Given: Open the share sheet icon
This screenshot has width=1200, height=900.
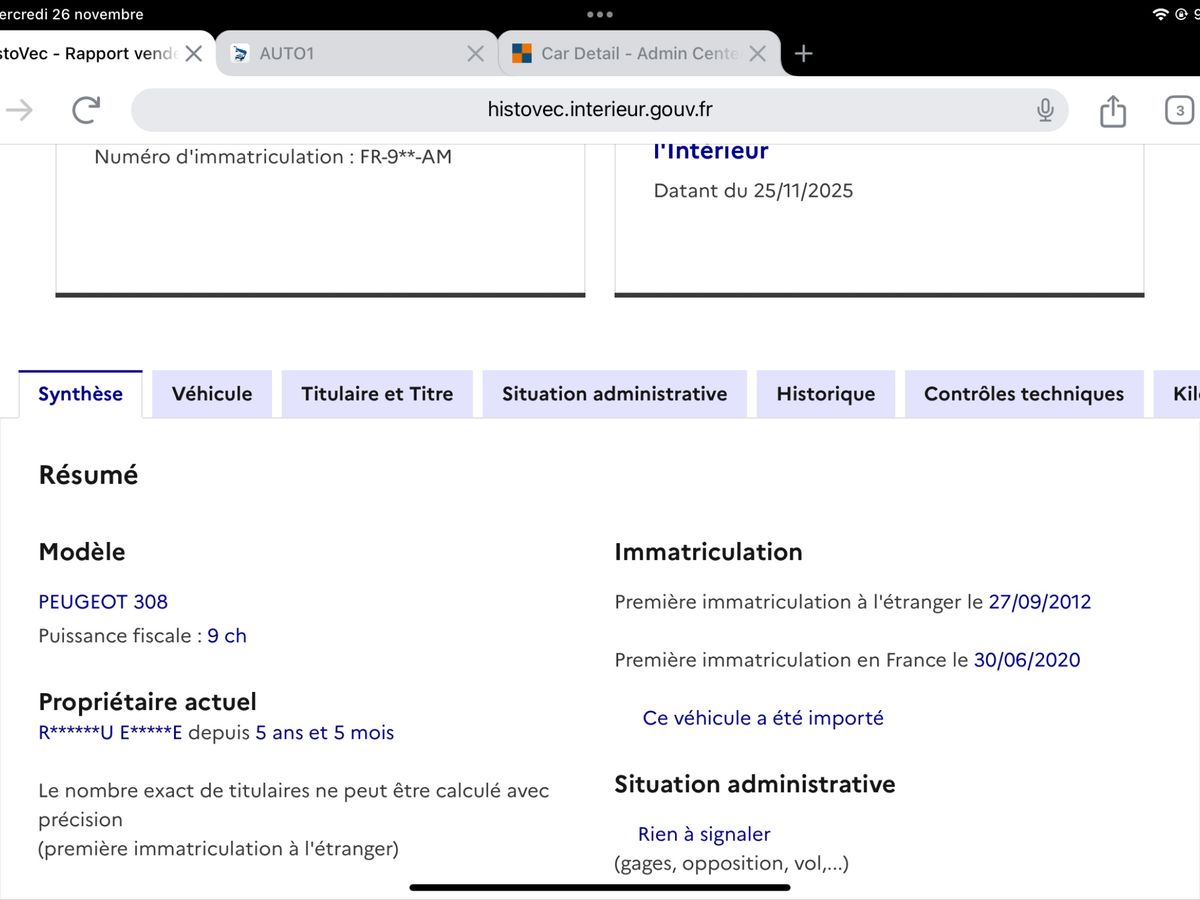Looking at the screenshot, I should [1113, 110].
